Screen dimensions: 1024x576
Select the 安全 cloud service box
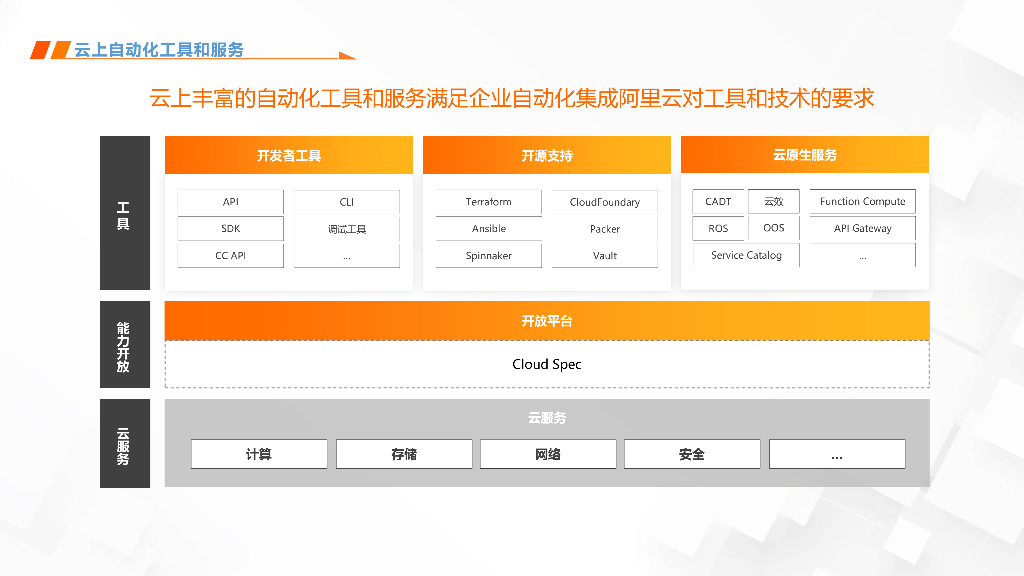tap(692, 454)
